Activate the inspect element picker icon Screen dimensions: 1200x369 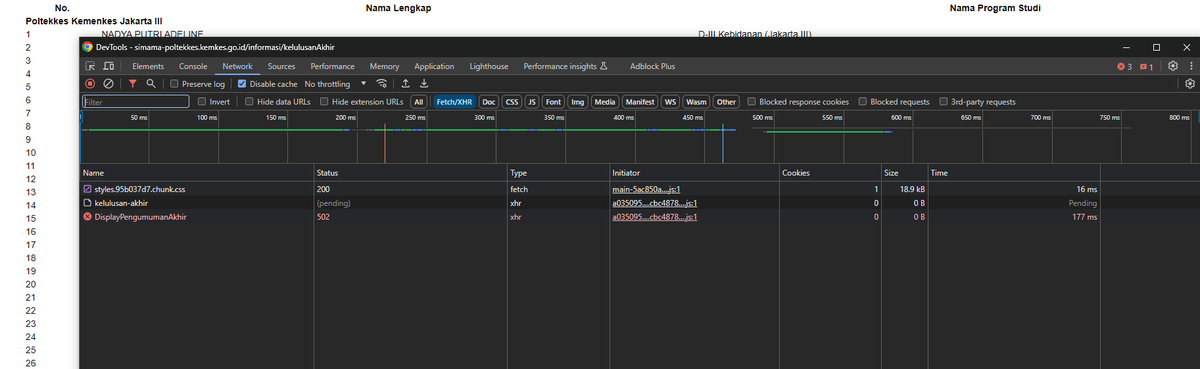(x=90, y=66)
